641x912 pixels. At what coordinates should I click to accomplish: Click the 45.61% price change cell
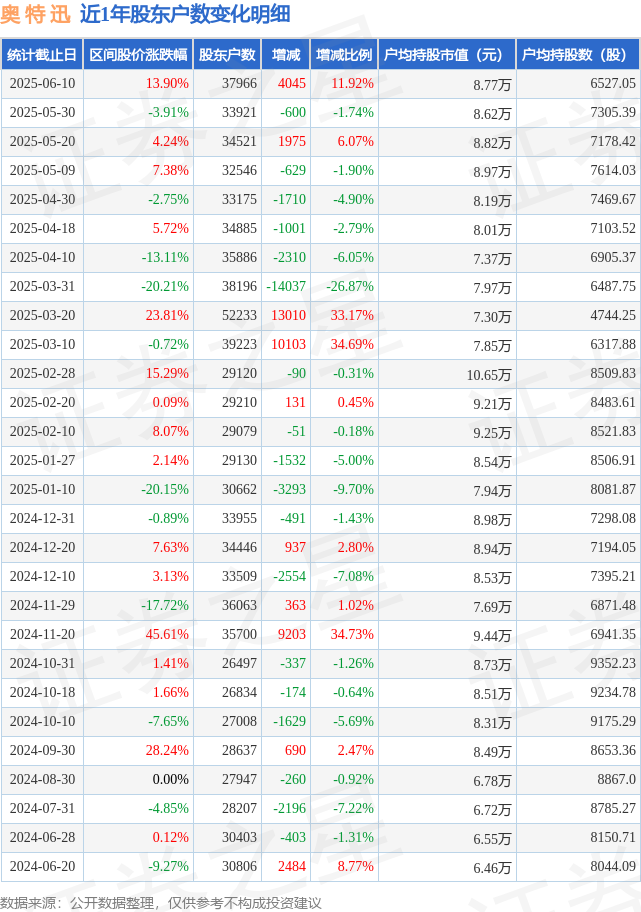[x=167, y=634]
